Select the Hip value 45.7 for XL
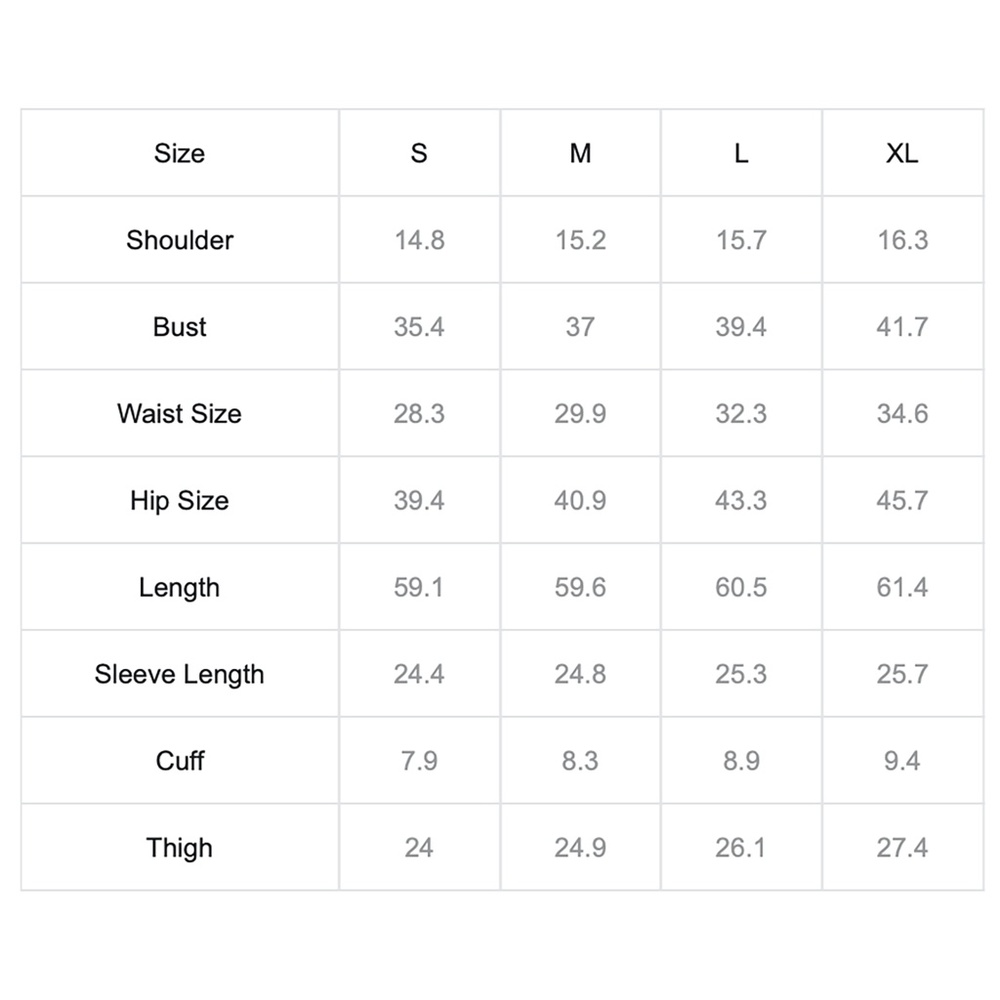Screen dimensions: 1000x1000 point(902,500)
